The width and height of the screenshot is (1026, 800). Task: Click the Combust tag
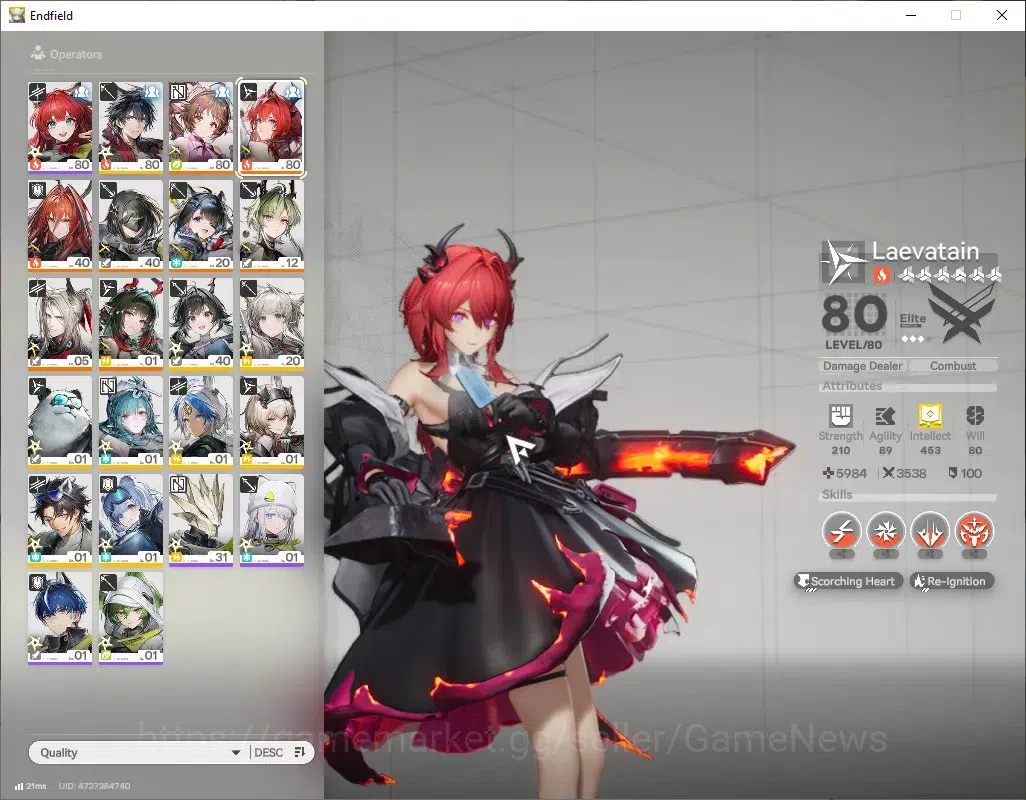pyautogui.click(x=953, y=366)
